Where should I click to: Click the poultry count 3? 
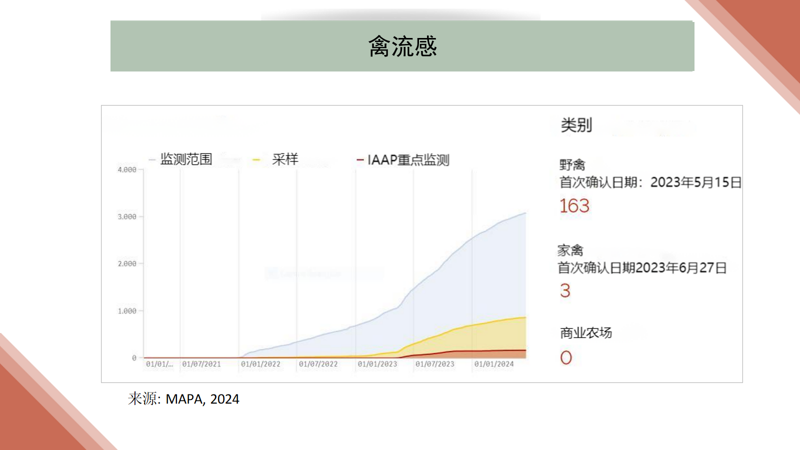click(565, 291)
